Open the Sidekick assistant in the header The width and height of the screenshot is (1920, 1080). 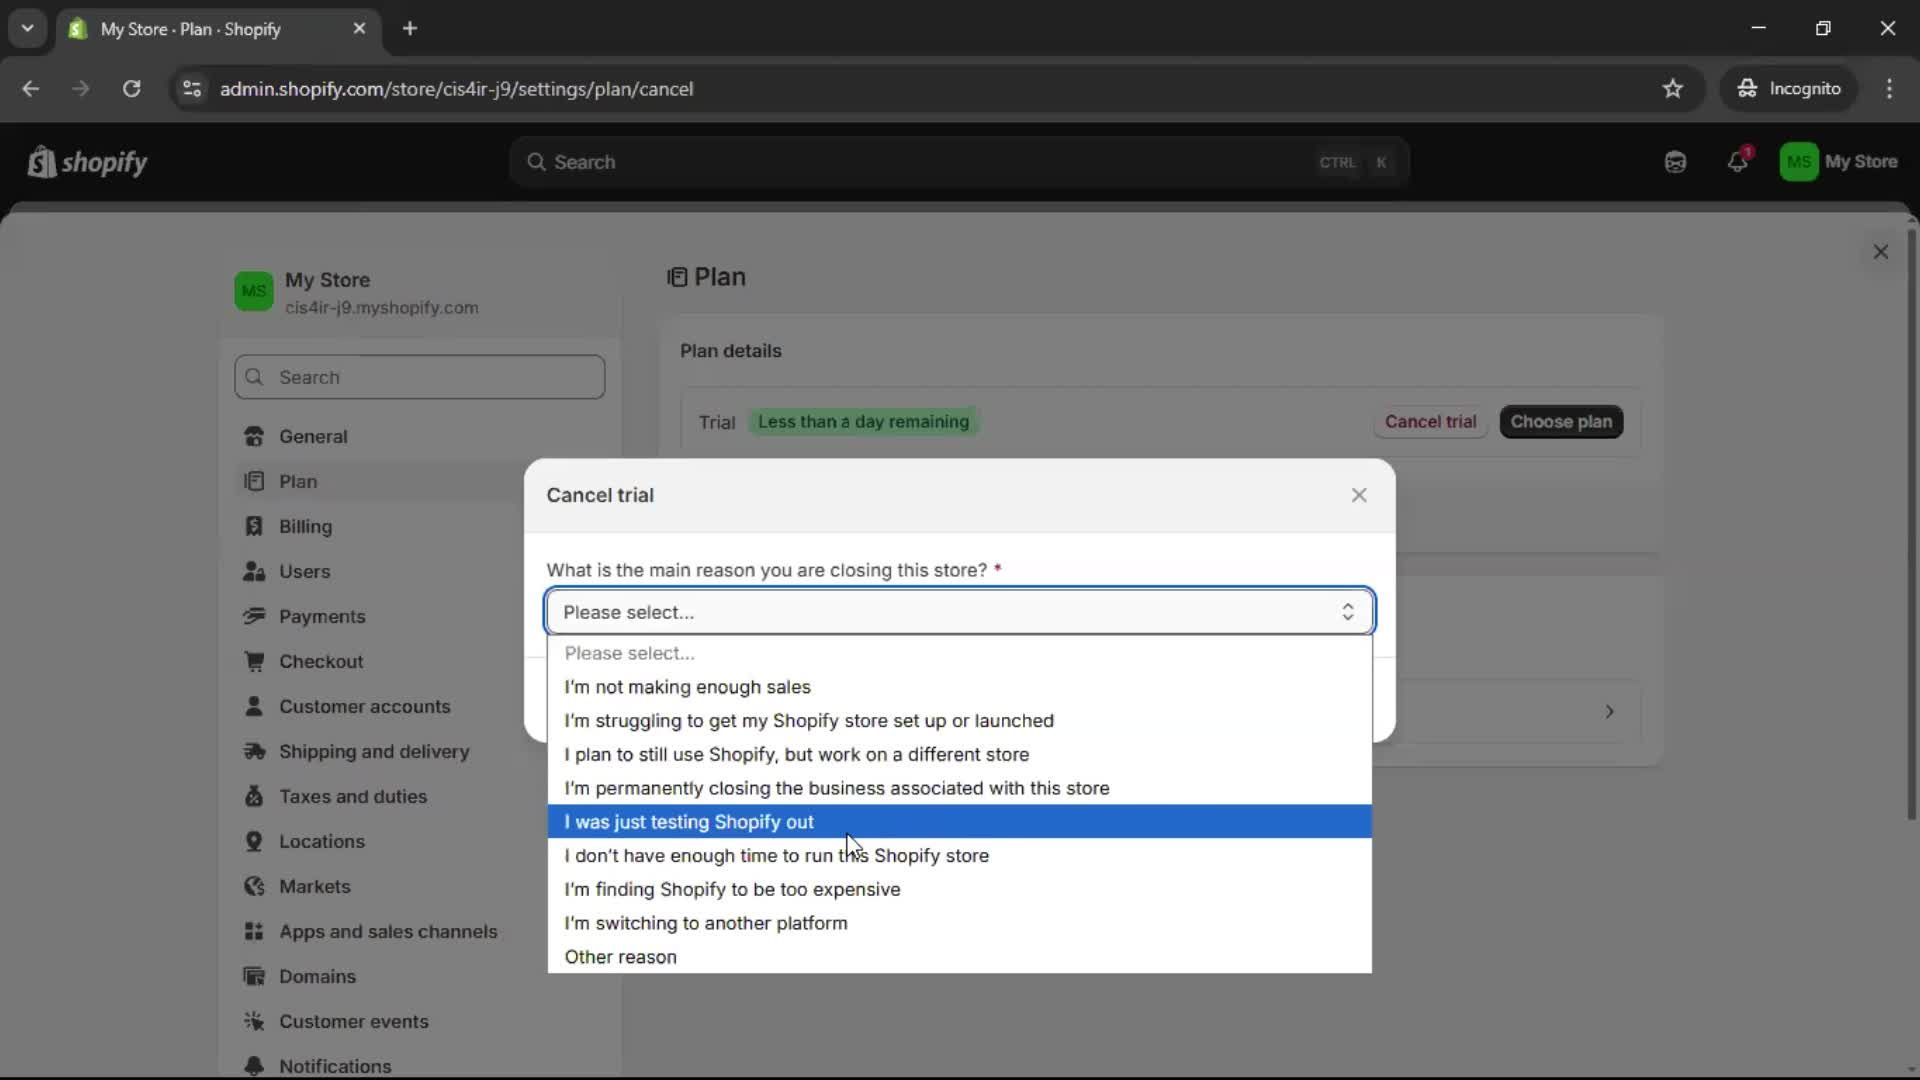pos(1675,162)
